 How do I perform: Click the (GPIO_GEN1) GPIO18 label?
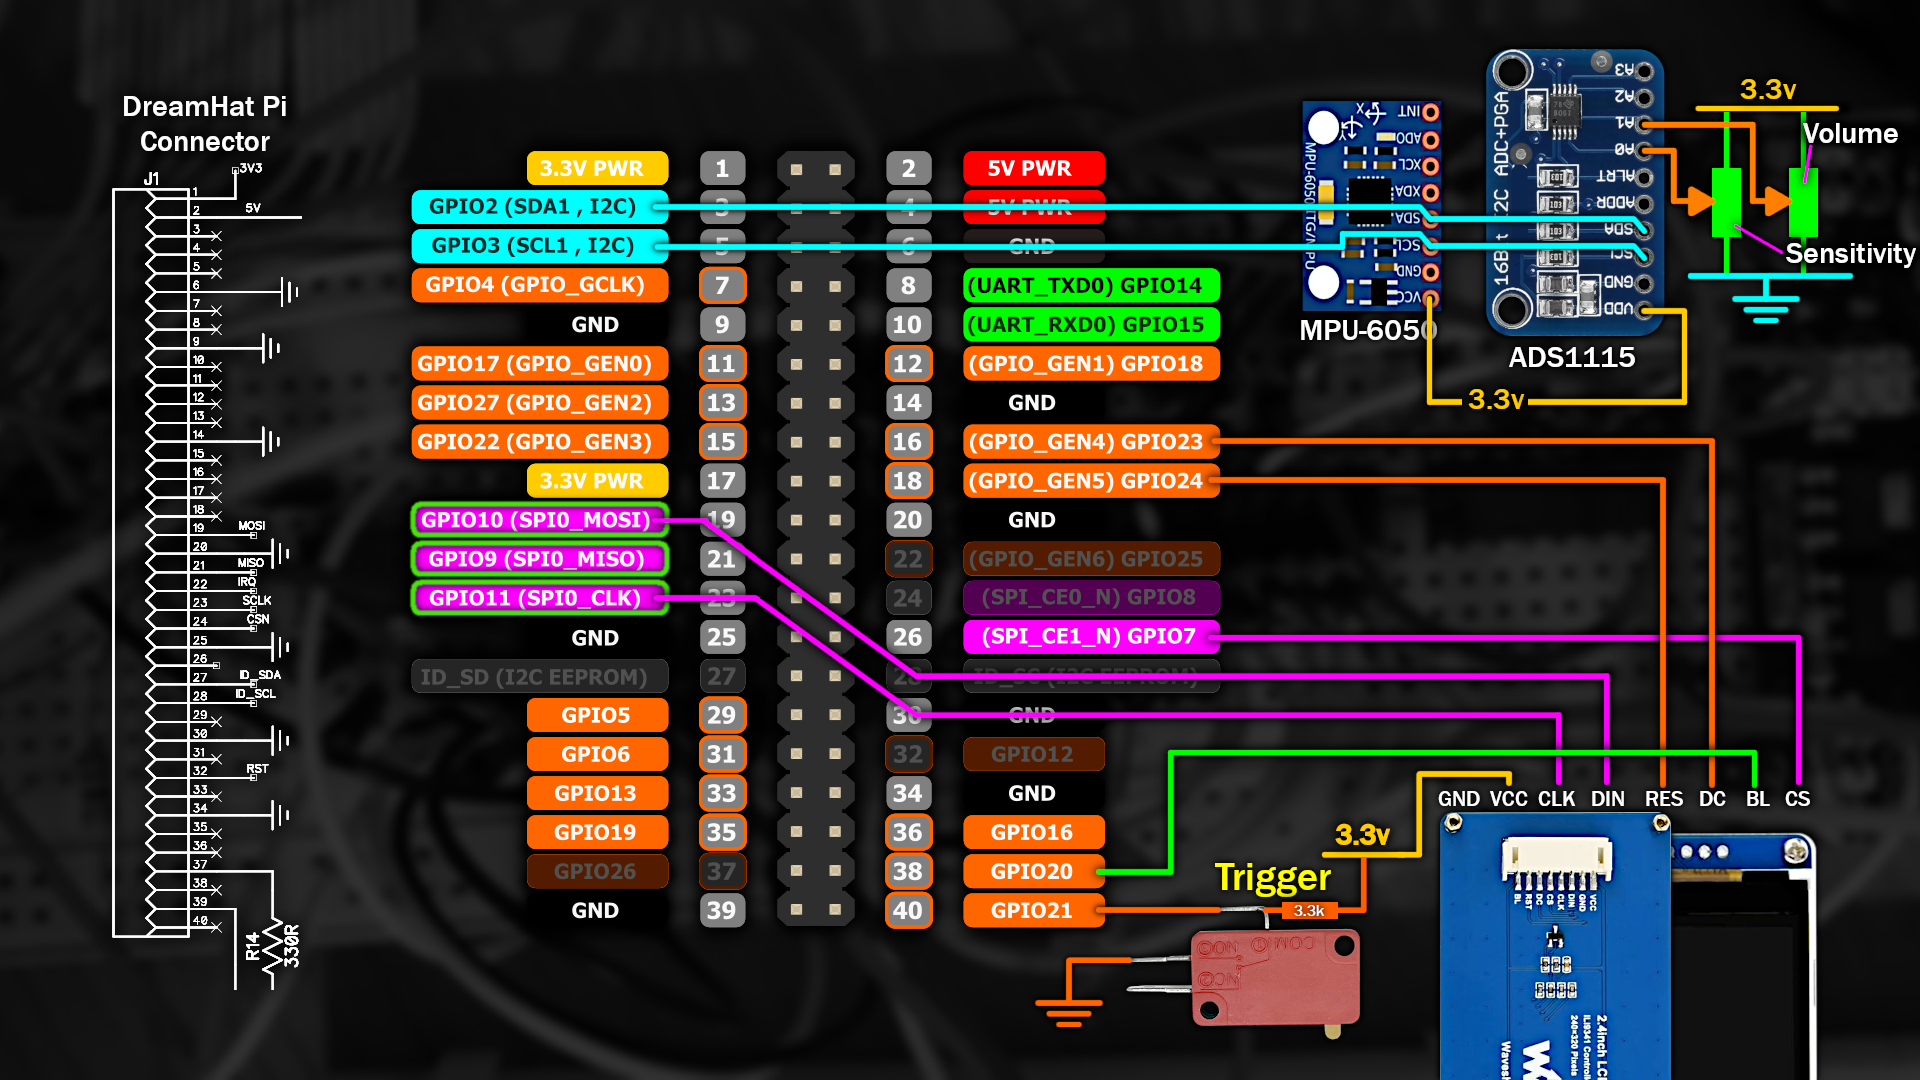(1091, 363)
